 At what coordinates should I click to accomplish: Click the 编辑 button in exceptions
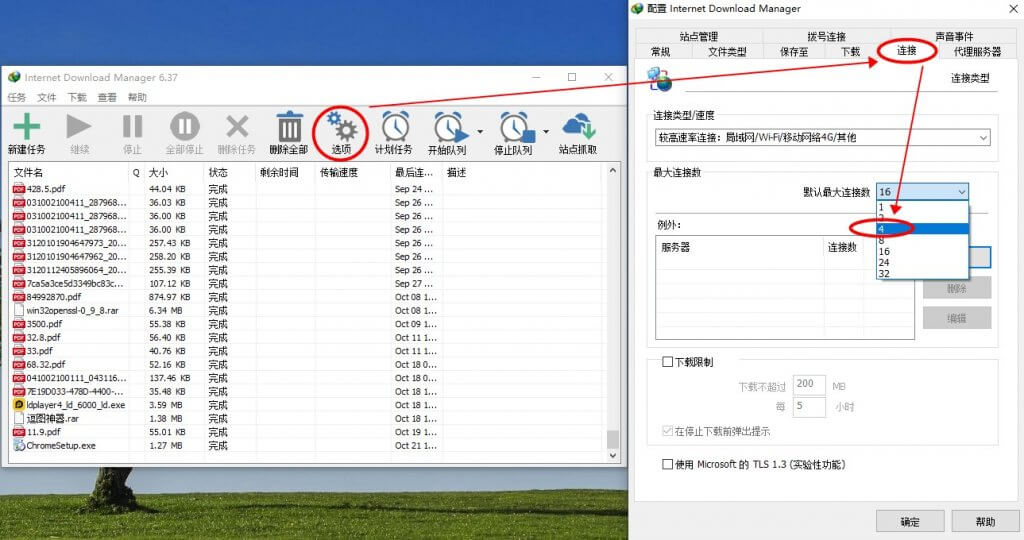957,318
